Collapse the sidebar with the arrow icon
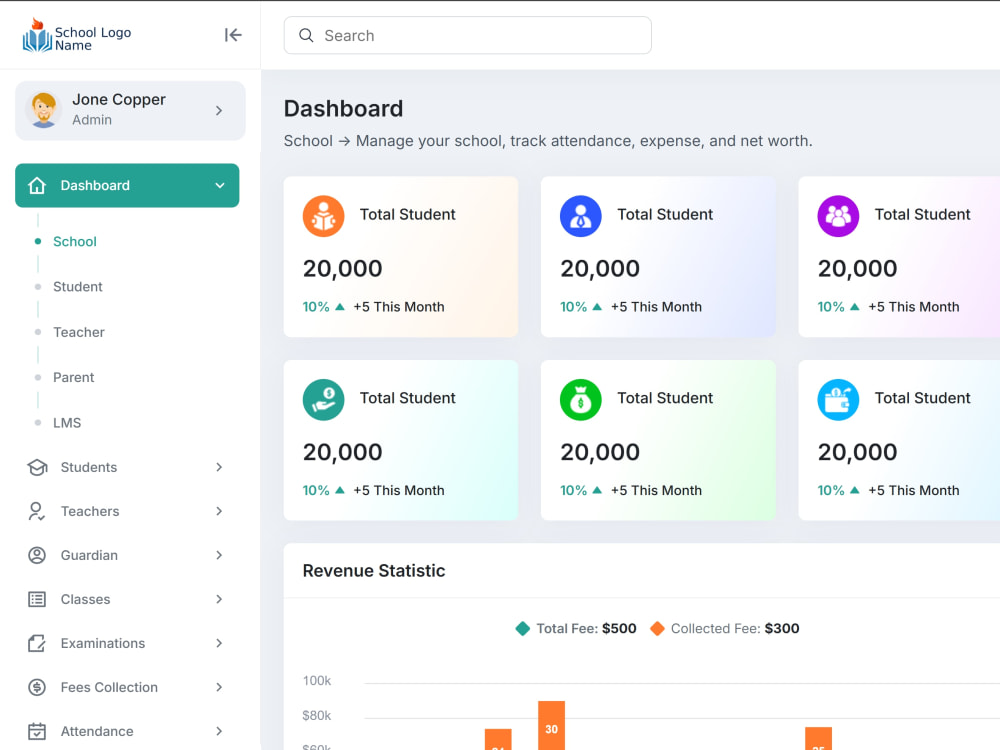This screenshot has width=1000, height=750. 233,35
